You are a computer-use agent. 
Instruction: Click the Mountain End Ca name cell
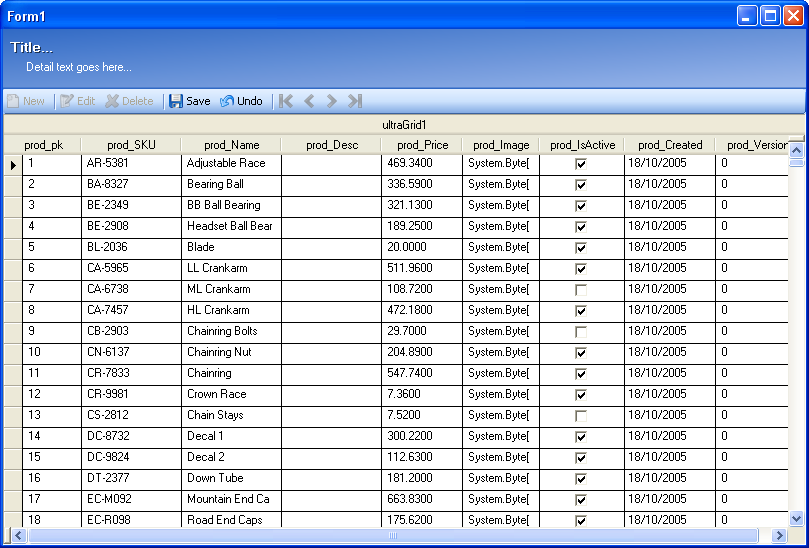point(230,499)
